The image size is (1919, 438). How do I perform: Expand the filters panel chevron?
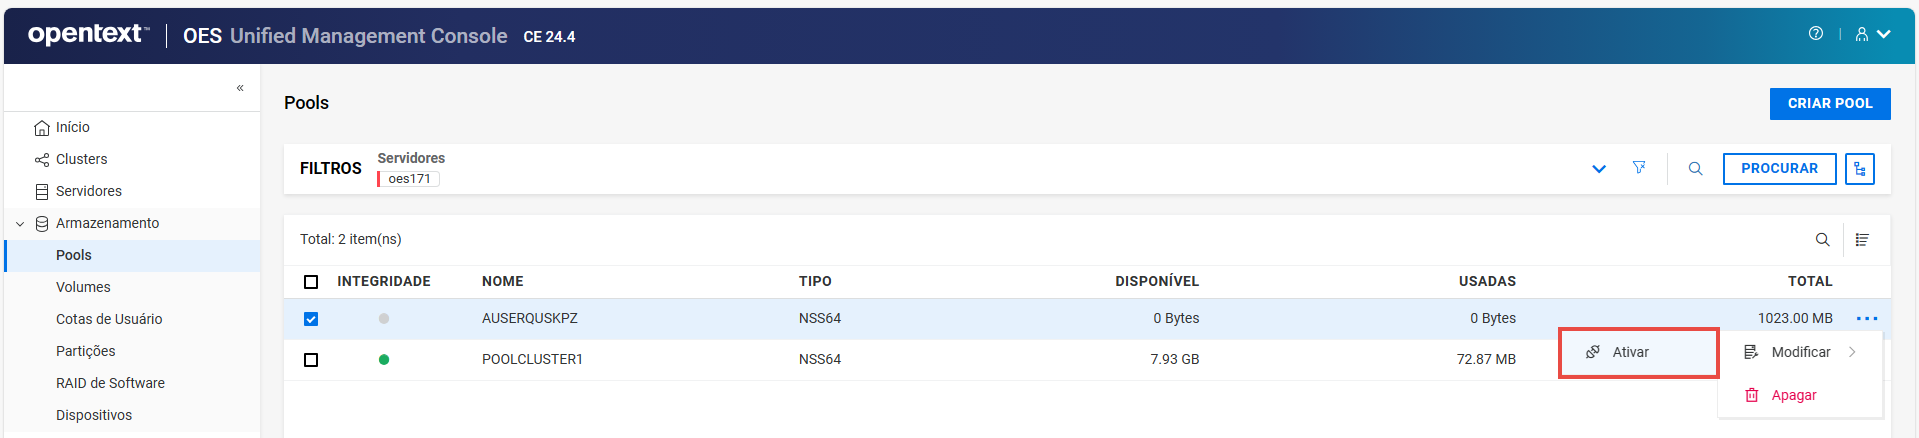pyautogui.click(x=1598, y=169)
